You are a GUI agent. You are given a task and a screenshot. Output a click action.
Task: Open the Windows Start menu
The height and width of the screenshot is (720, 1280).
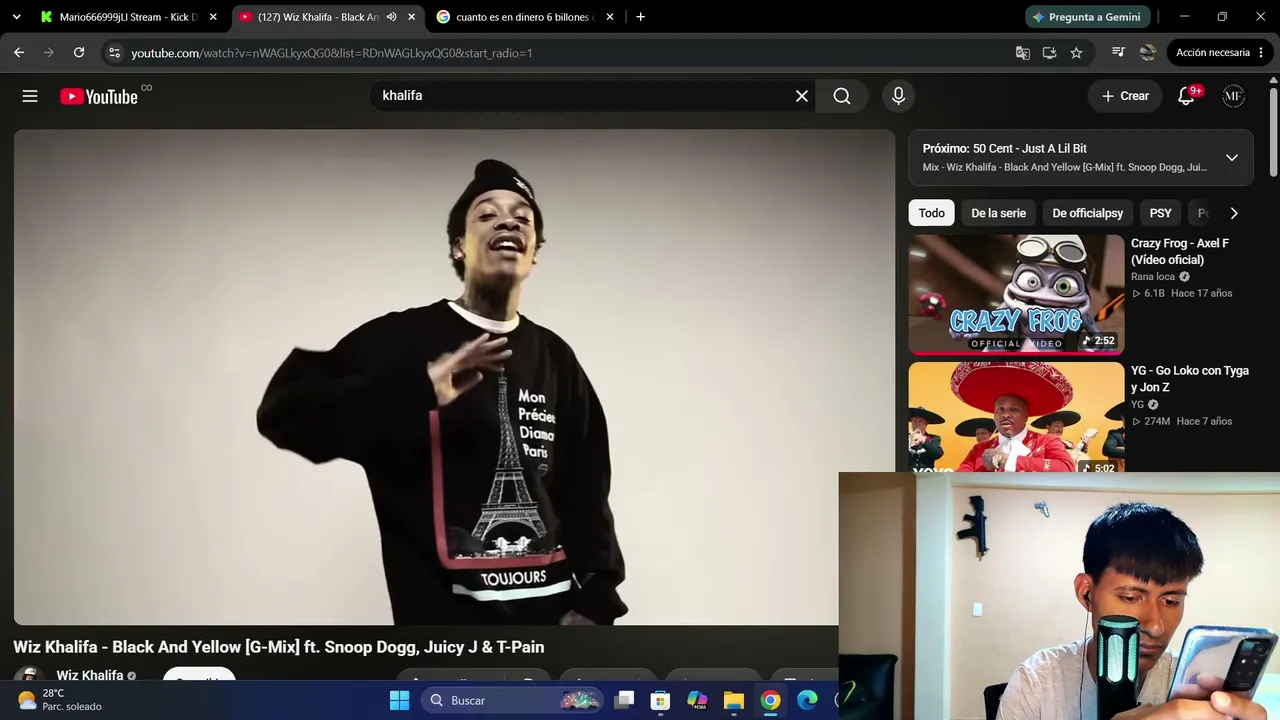point(399,700)
